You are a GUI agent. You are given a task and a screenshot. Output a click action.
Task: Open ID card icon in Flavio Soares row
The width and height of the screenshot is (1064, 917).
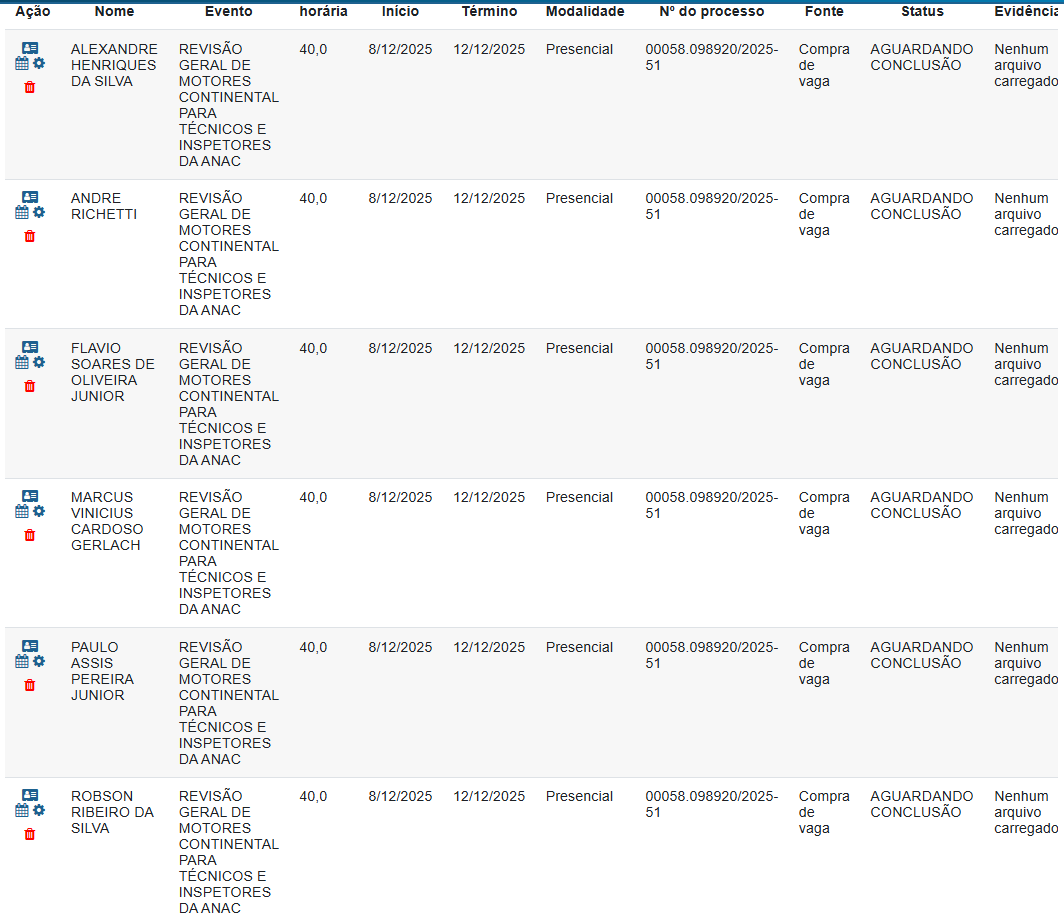pyautogui.click(x=30, y=347)
